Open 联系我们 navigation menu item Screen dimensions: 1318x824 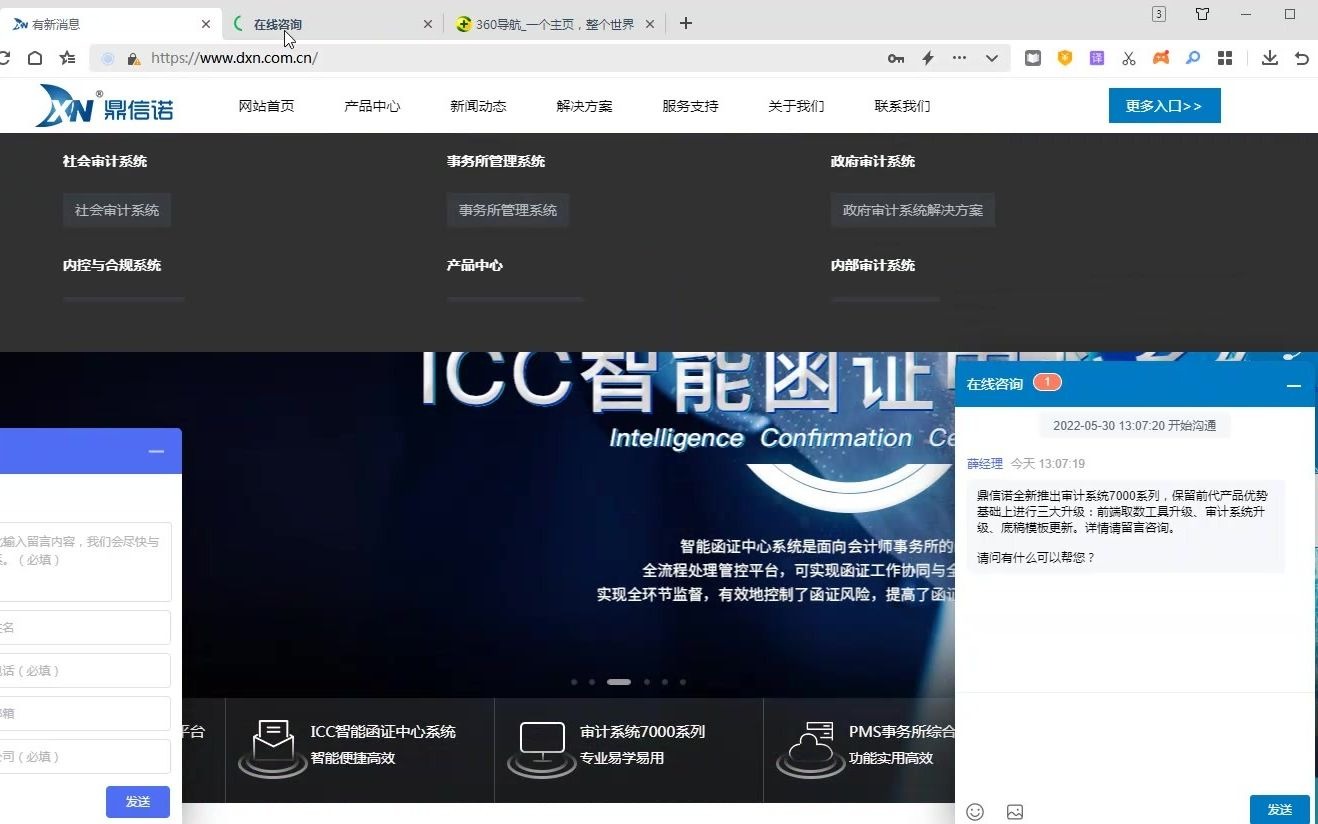tap(902, 106)
